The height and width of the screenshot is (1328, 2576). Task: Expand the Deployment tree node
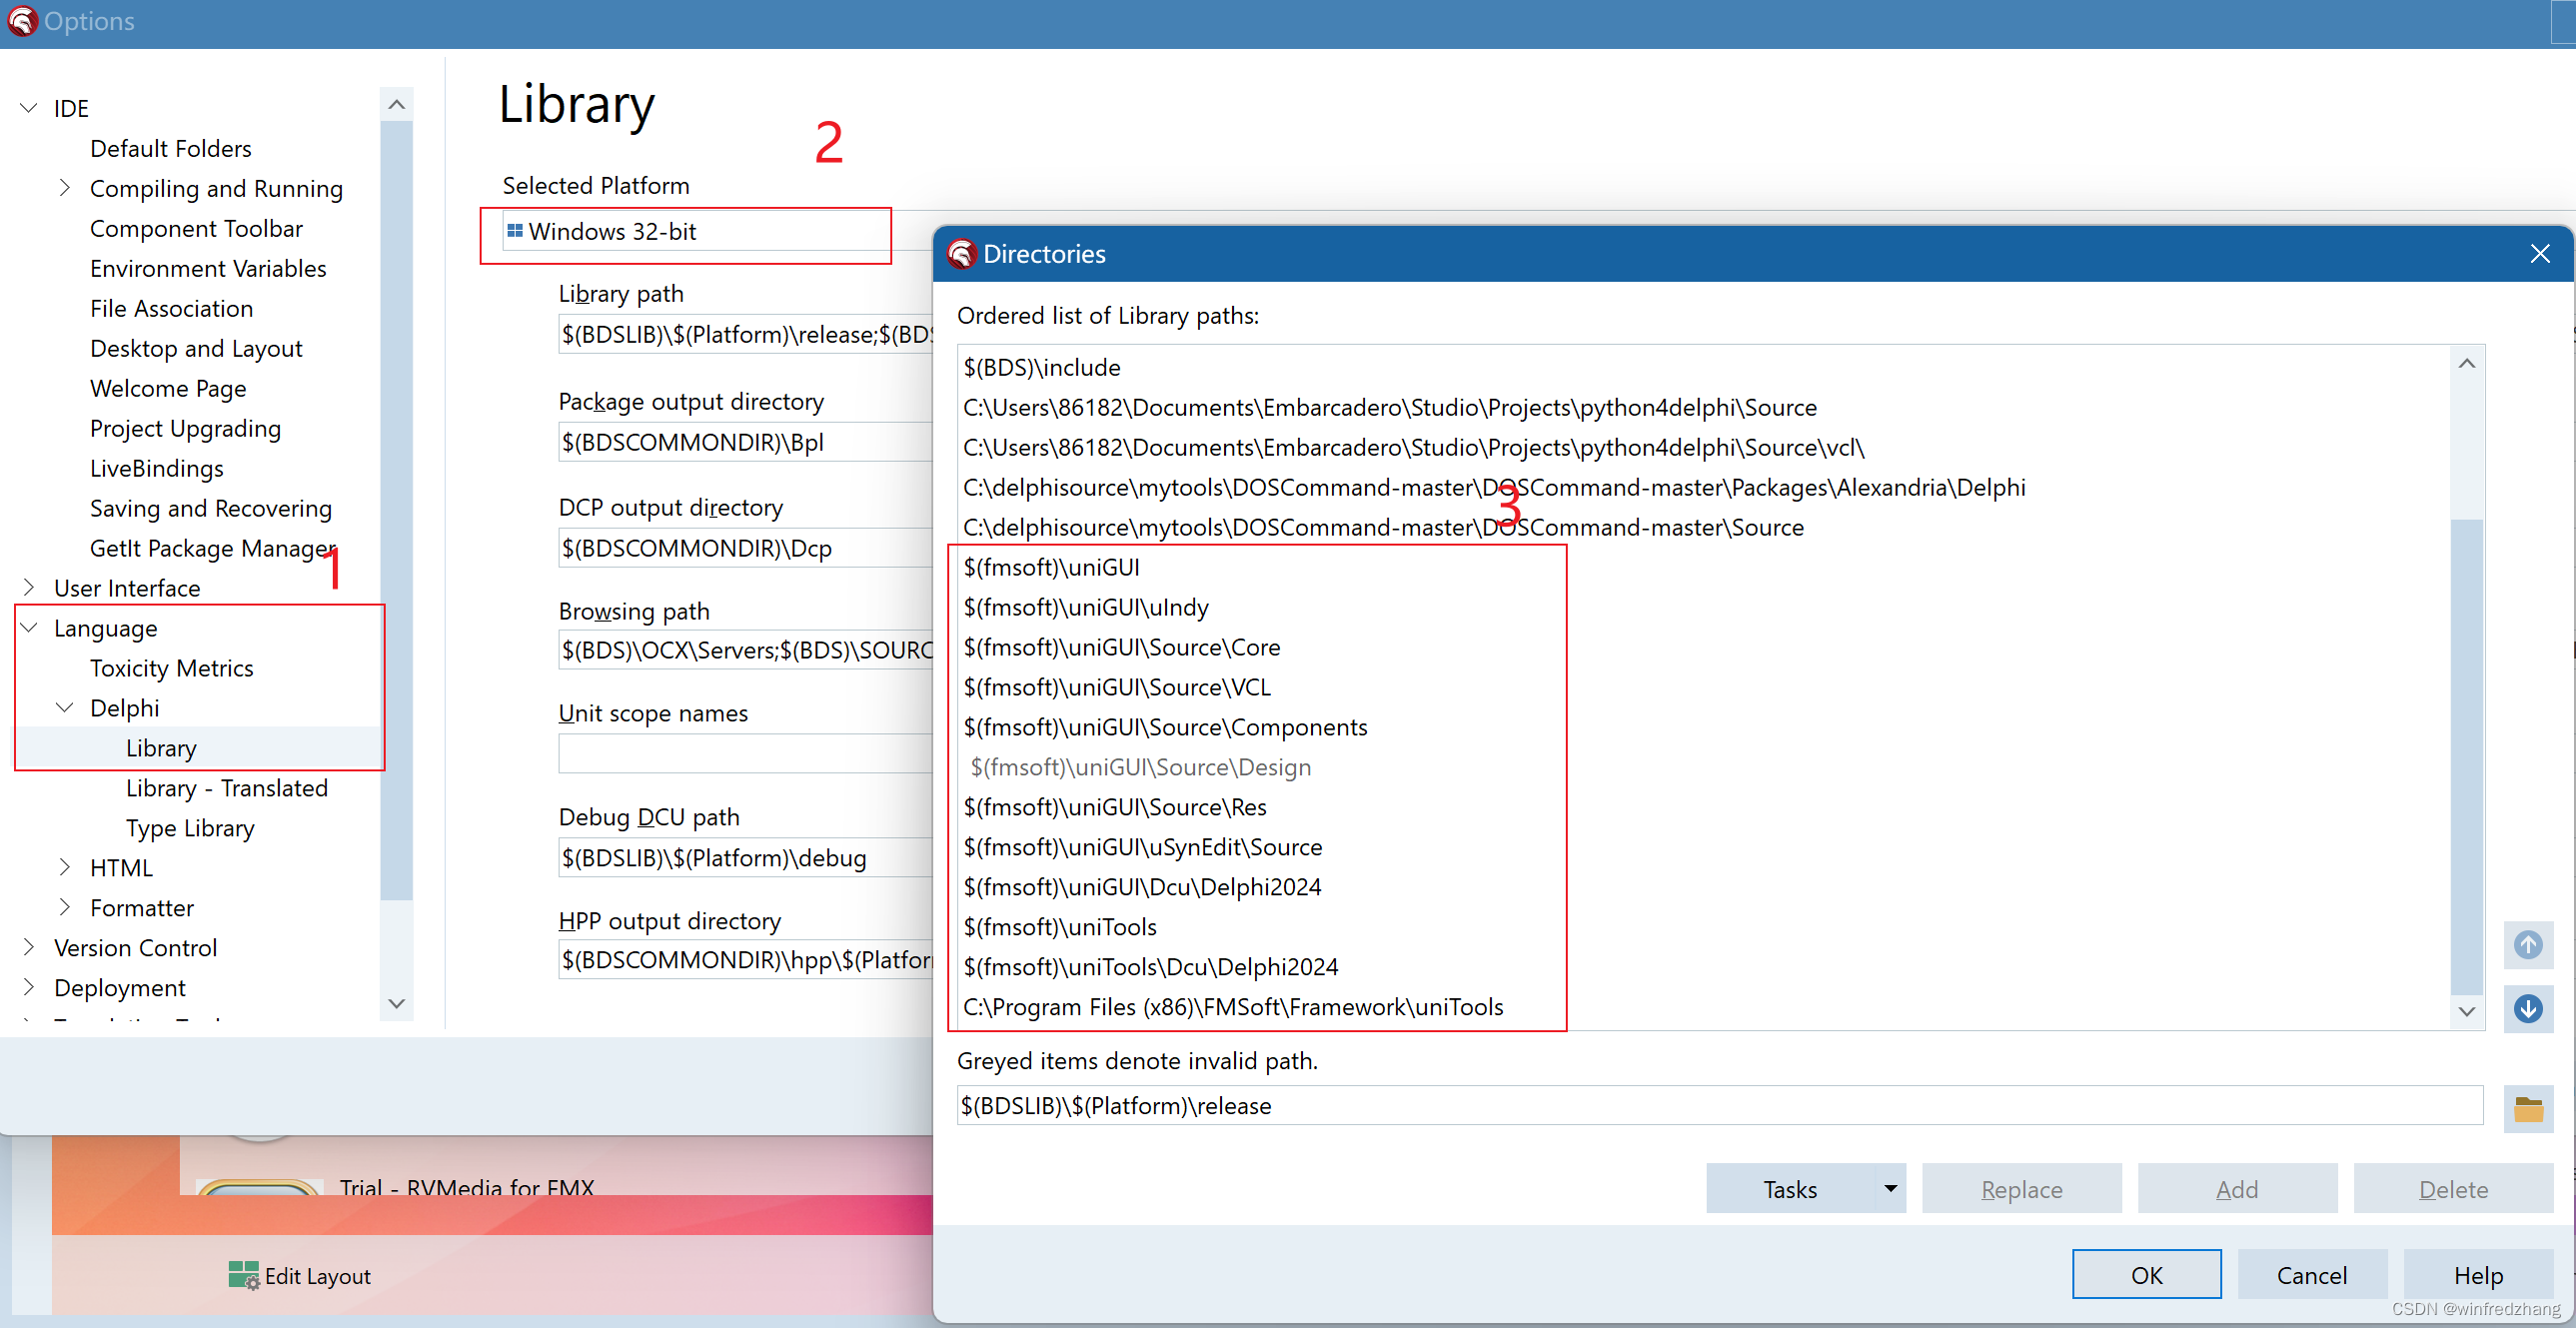coord(29,987)
